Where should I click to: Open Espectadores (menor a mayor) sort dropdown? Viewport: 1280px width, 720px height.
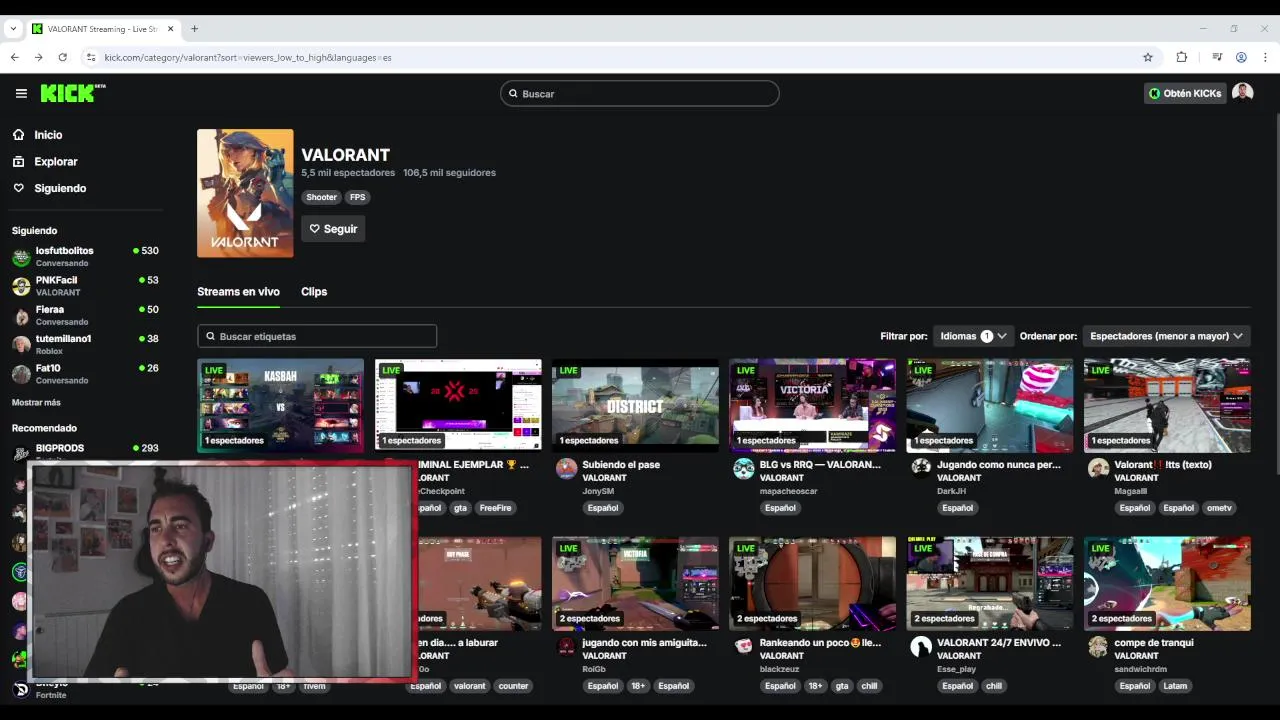pos(1166,336)
